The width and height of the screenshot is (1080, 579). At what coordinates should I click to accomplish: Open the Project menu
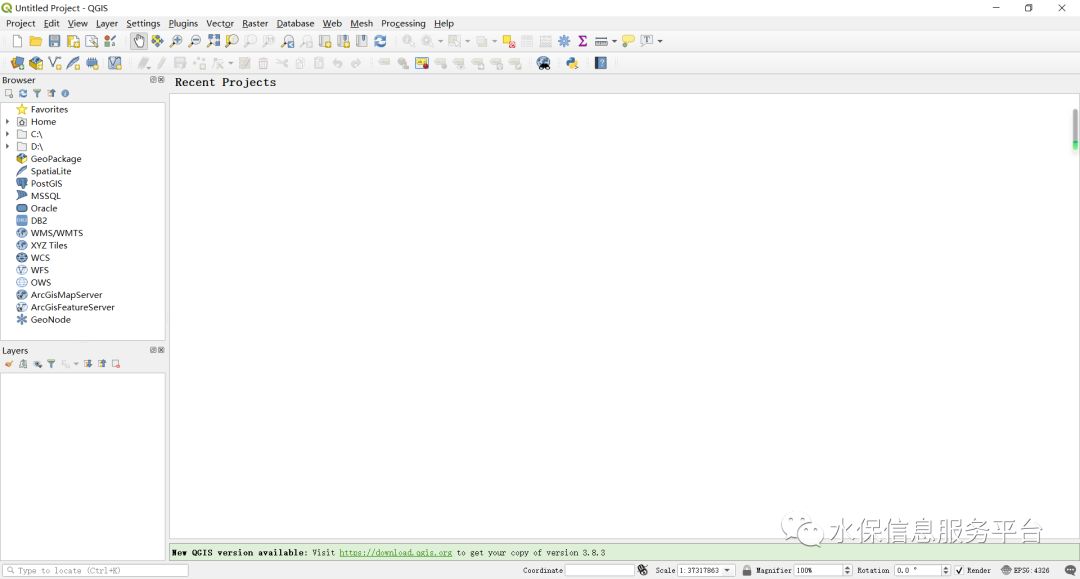click(x=21, y=23)
